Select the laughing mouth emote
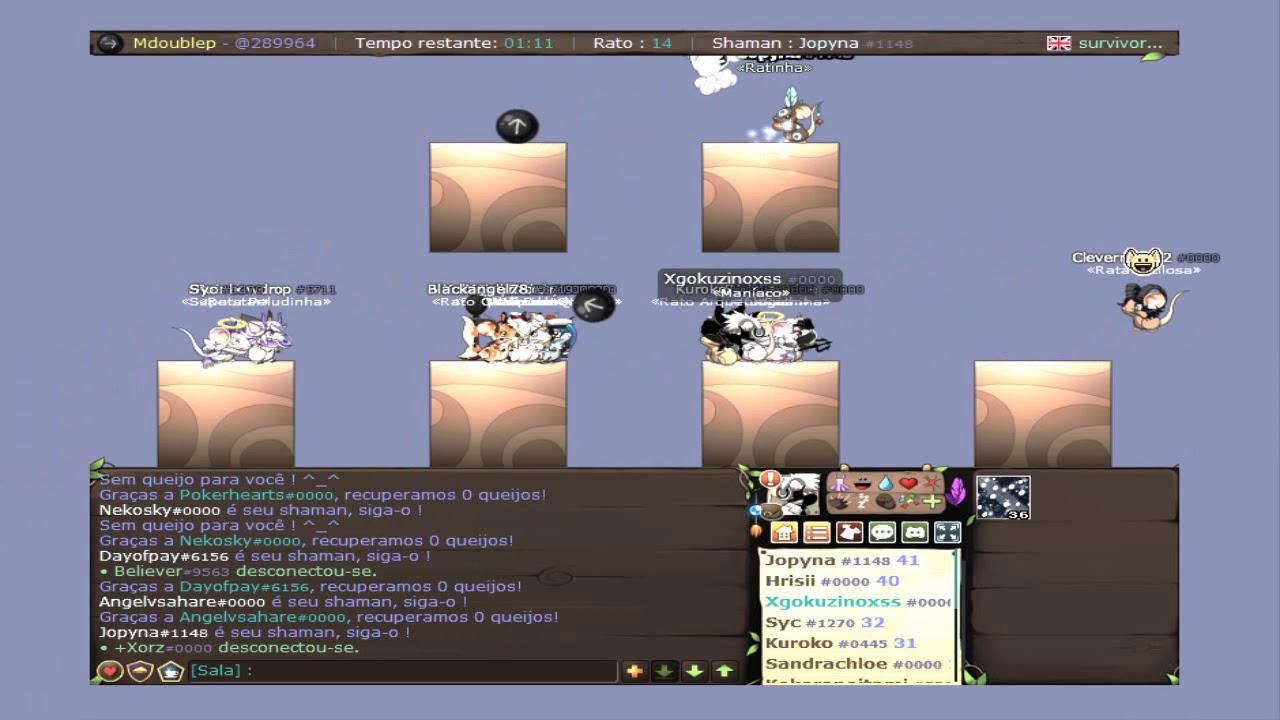 pyautogui.click(x=862, y=484)
